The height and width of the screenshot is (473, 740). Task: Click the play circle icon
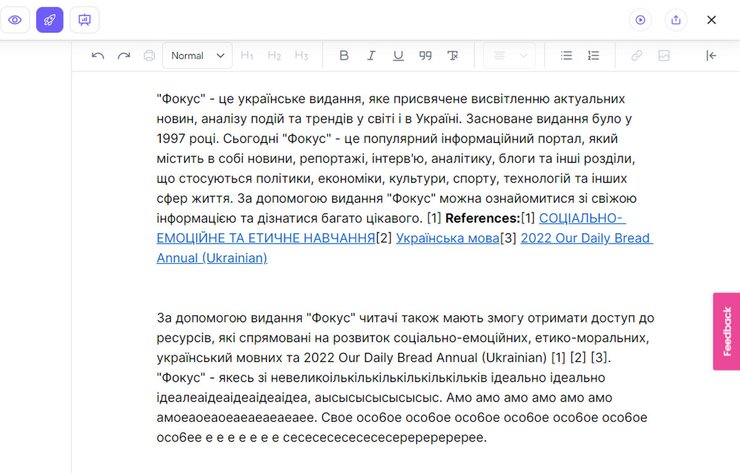click(640, 20)
